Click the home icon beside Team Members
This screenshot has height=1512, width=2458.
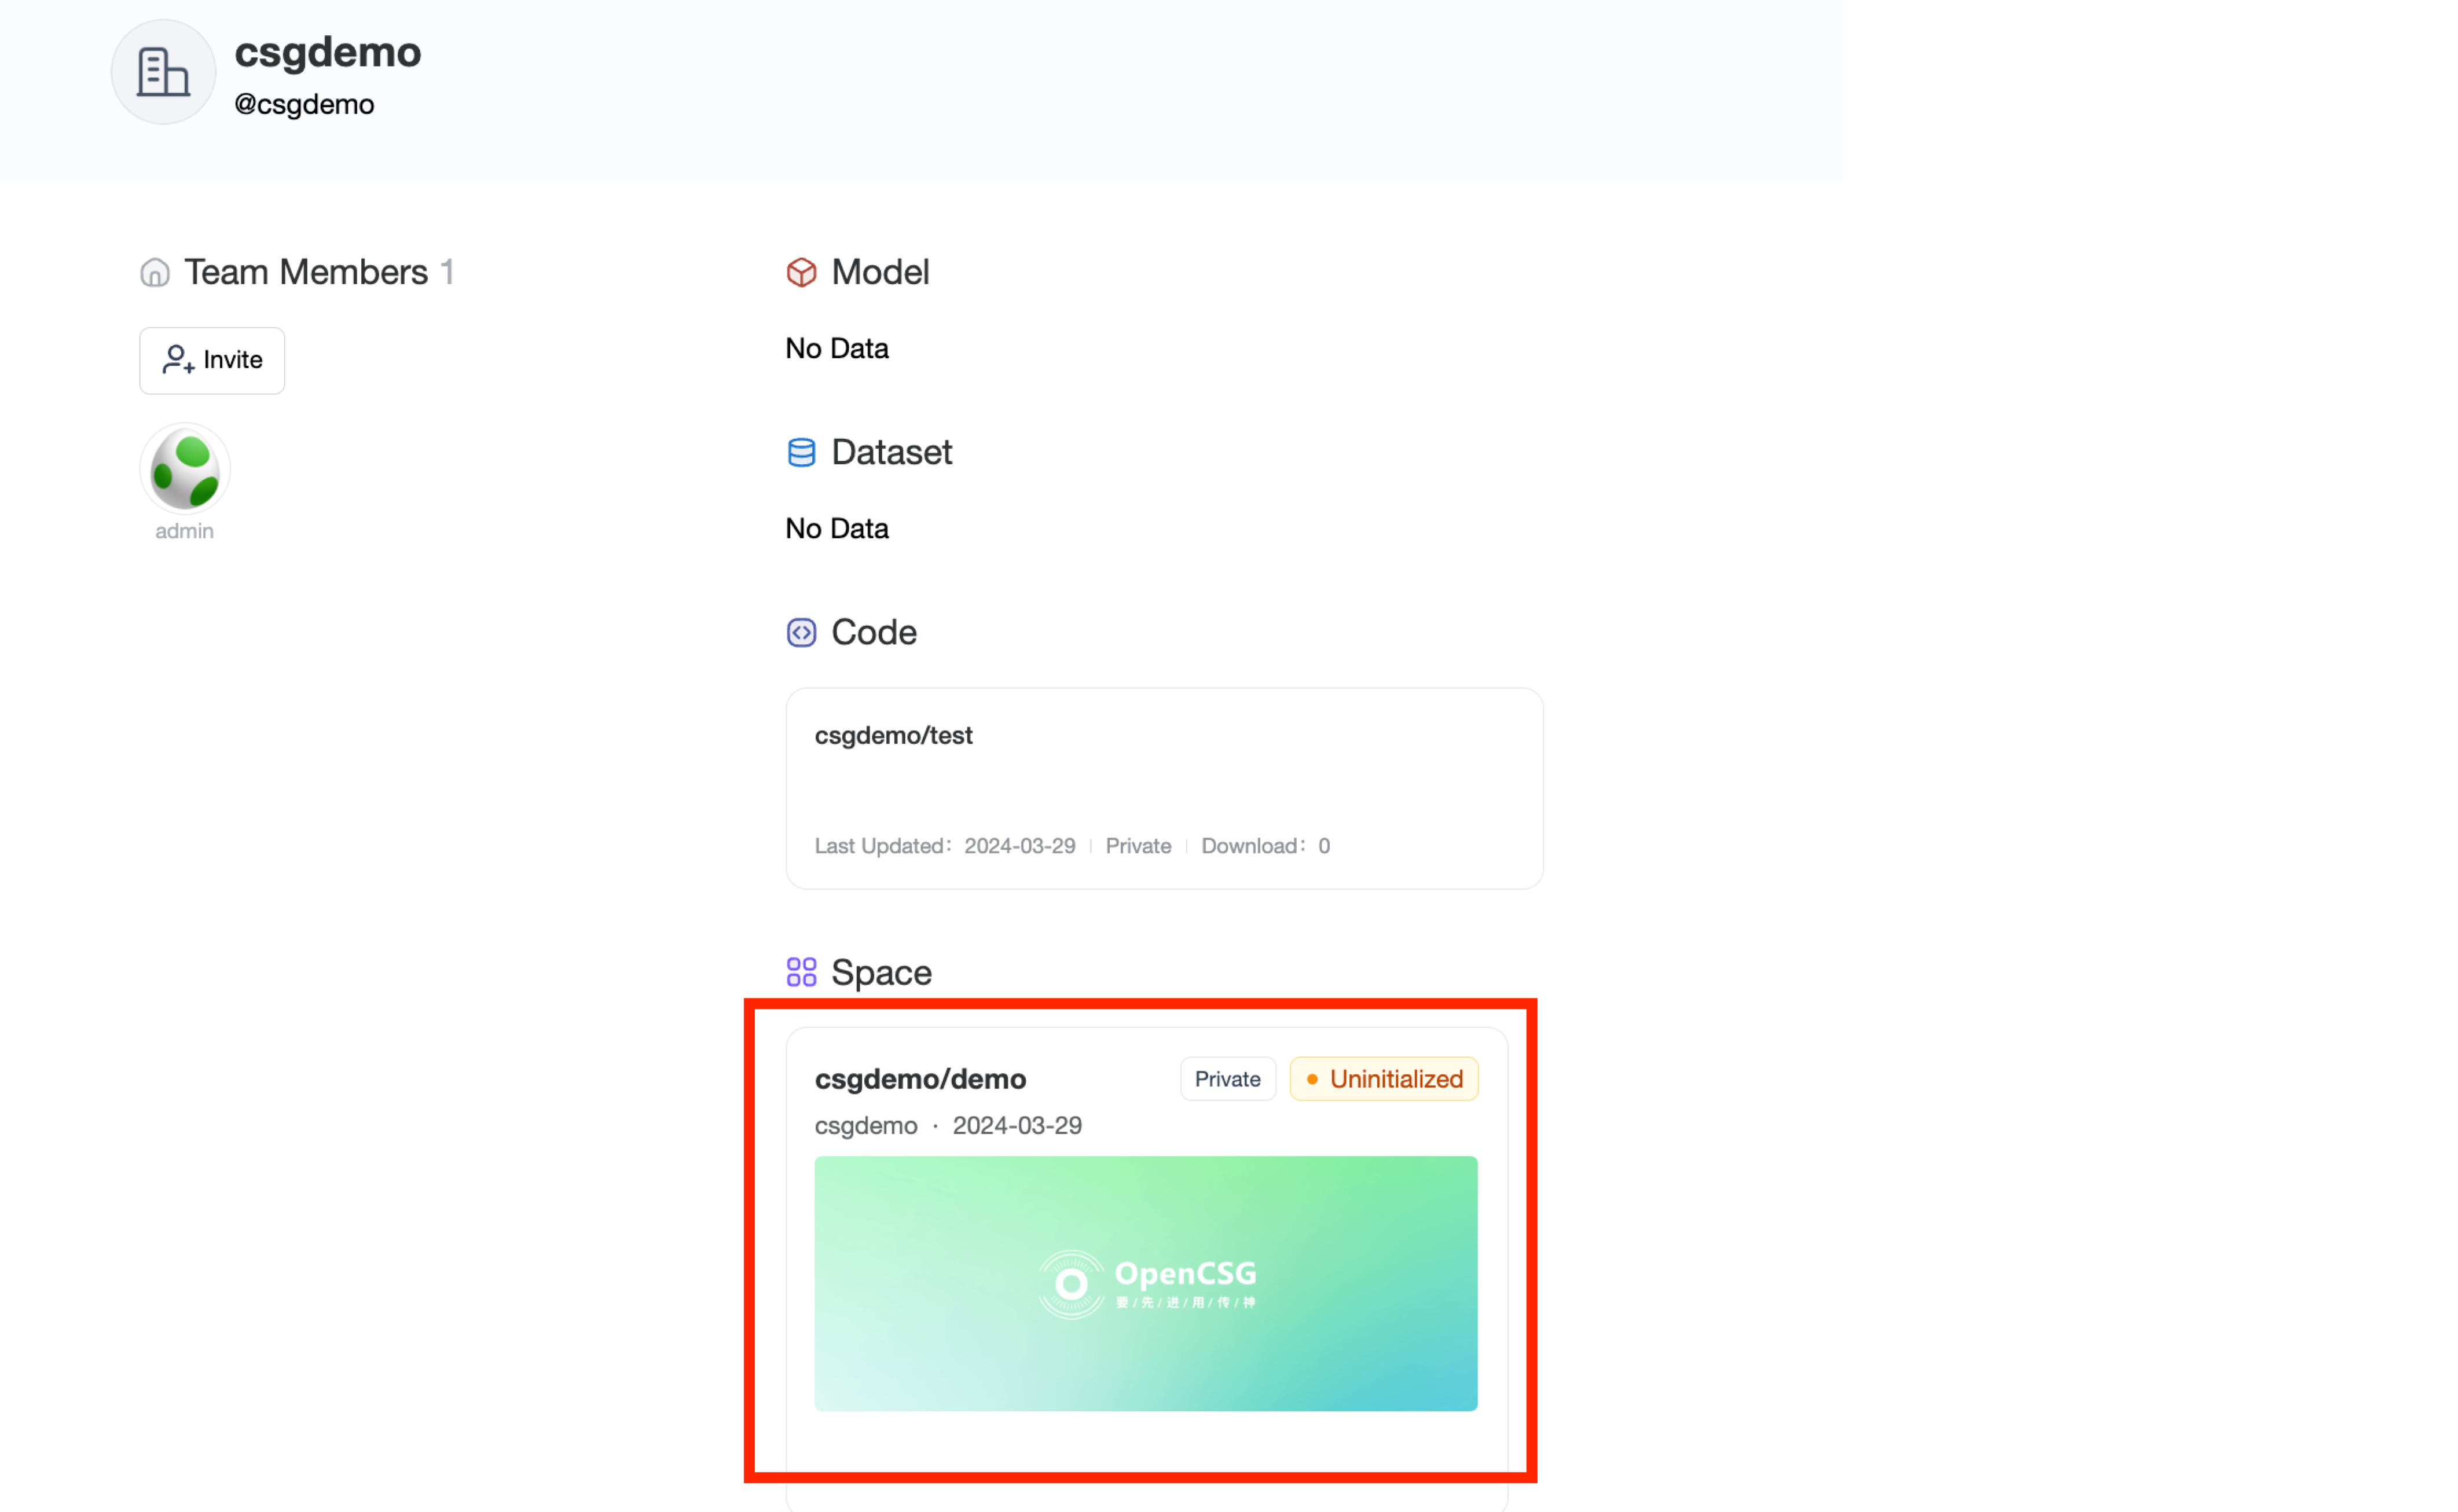[155, 271]
